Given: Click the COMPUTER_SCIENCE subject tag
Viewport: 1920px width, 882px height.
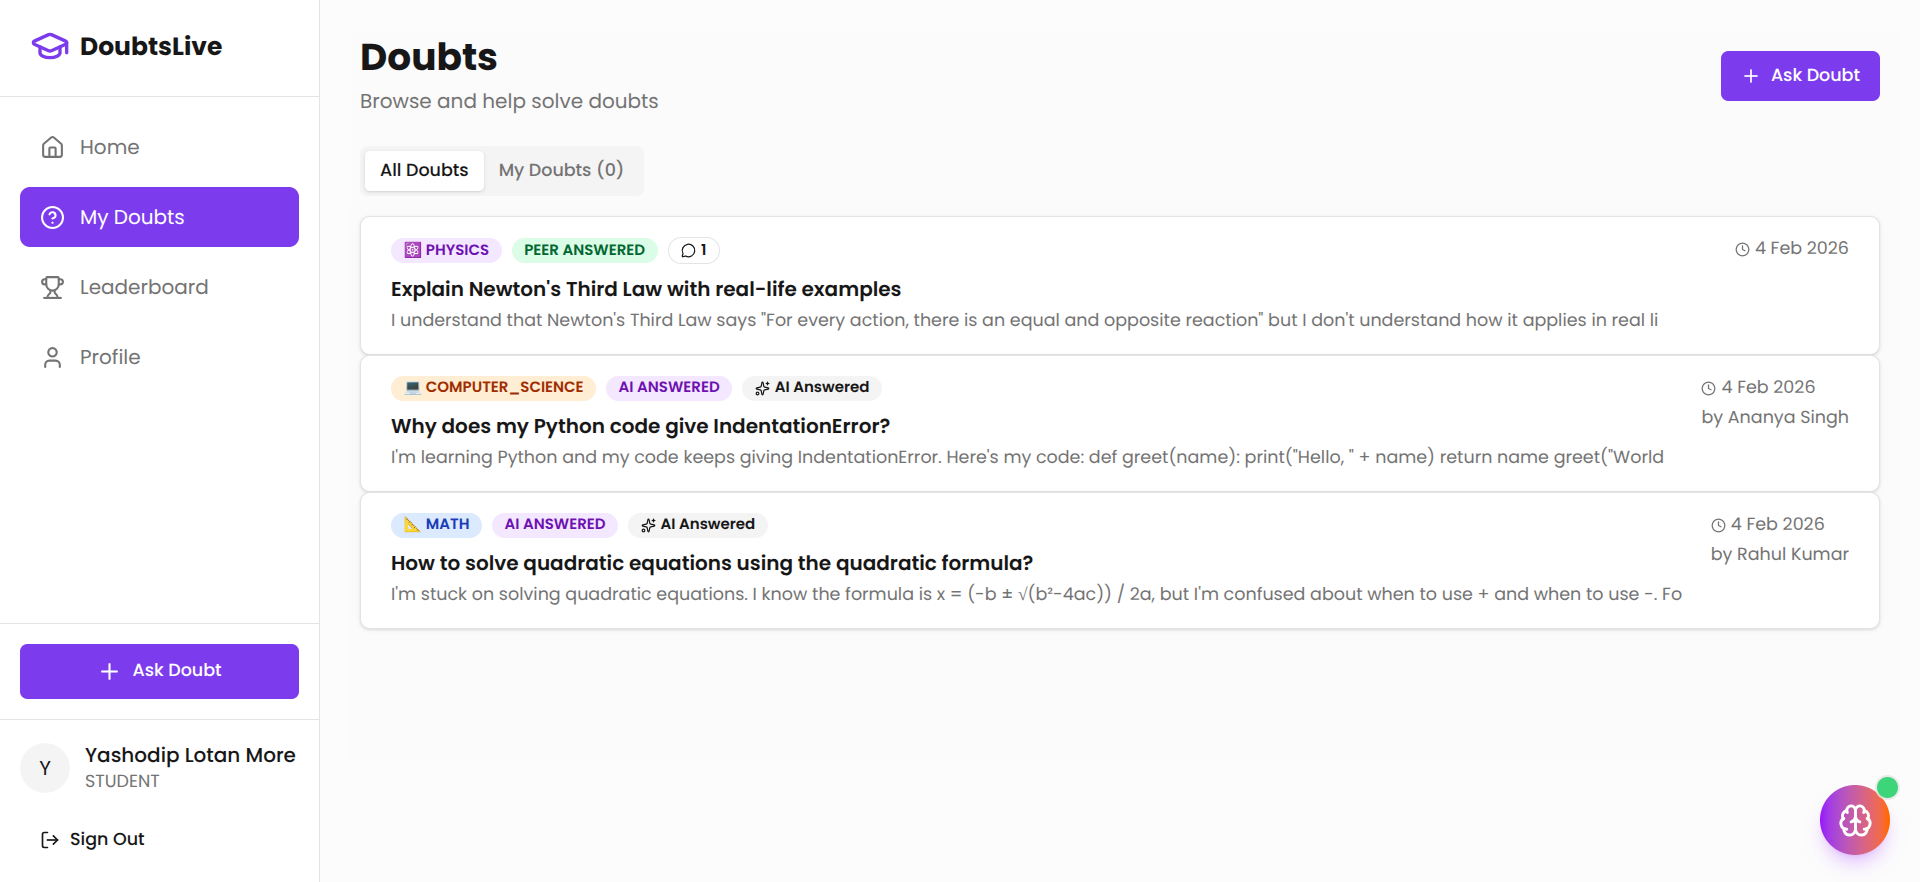Looking at the screenshot, I should click(493, 387).
